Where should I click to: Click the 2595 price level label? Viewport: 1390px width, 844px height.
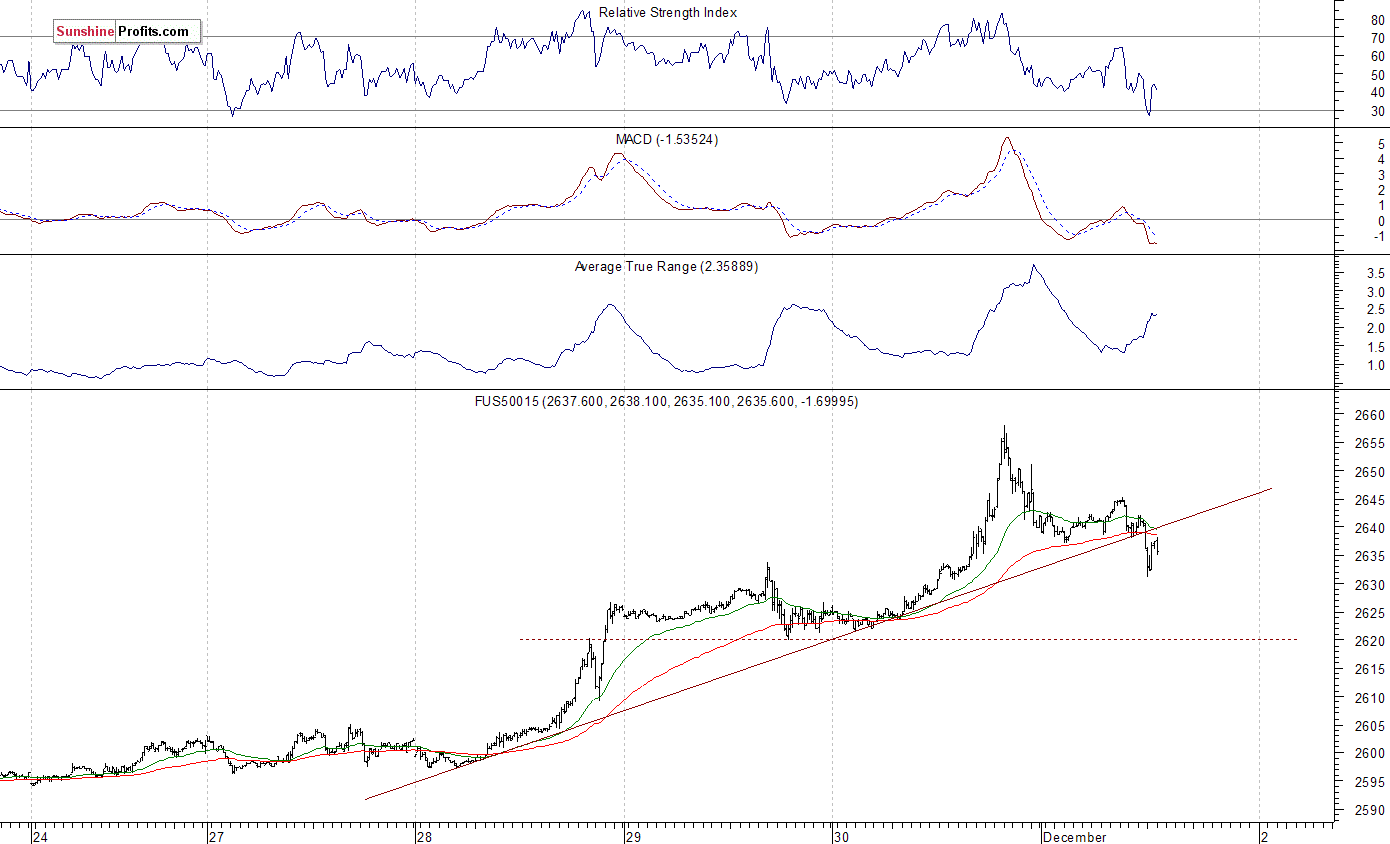[x=1369, y=782]
